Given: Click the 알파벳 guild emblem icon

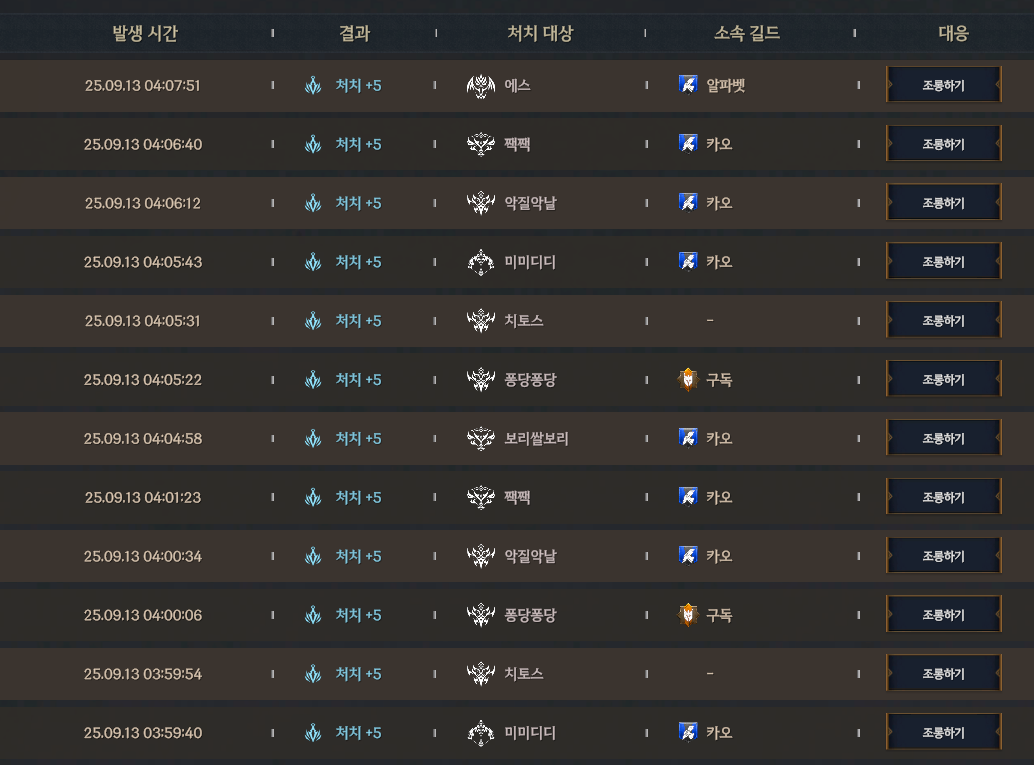Looking at the screenshot, I should (x=688, y=84).
